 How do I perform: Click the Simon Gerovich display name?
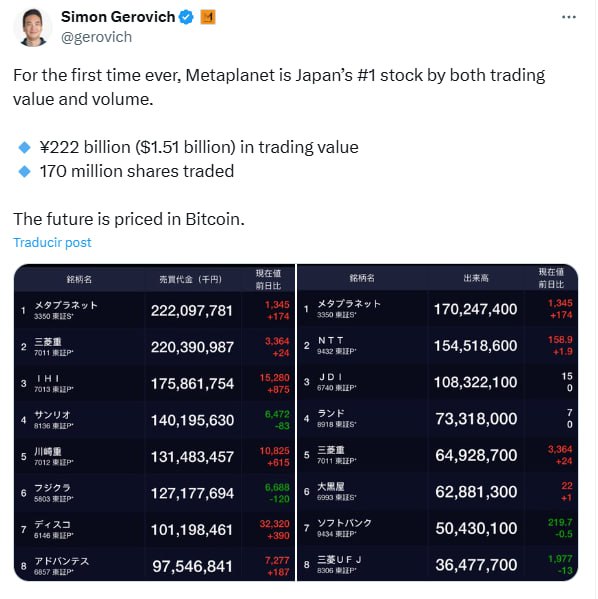[118, 17]
